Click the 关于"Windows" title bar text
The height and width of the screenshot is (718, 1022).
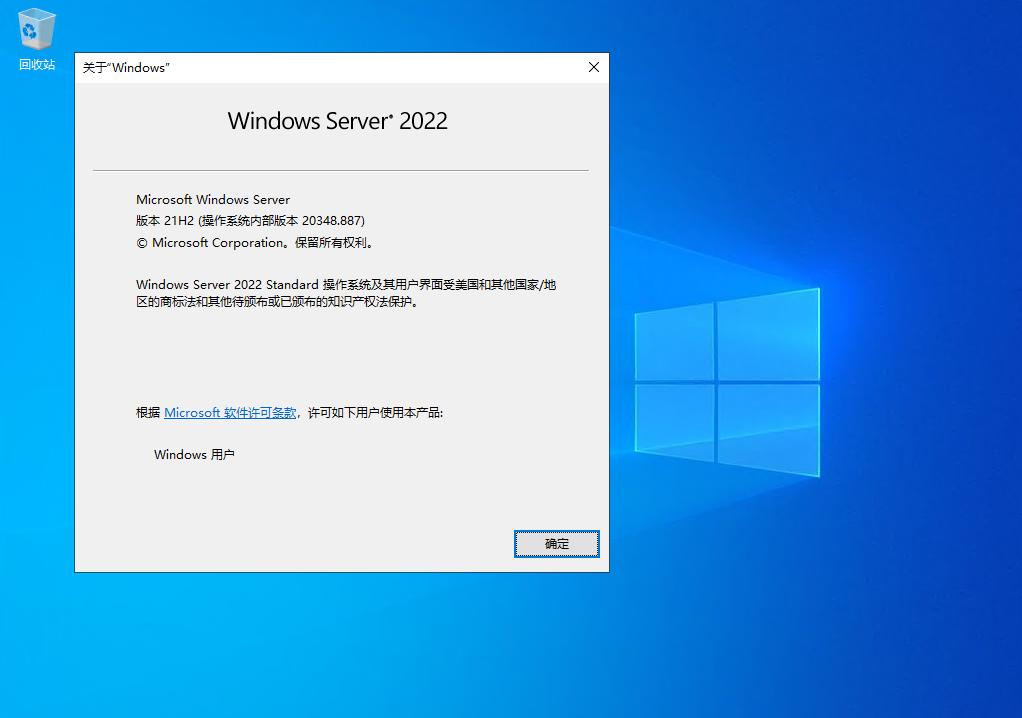128,68
